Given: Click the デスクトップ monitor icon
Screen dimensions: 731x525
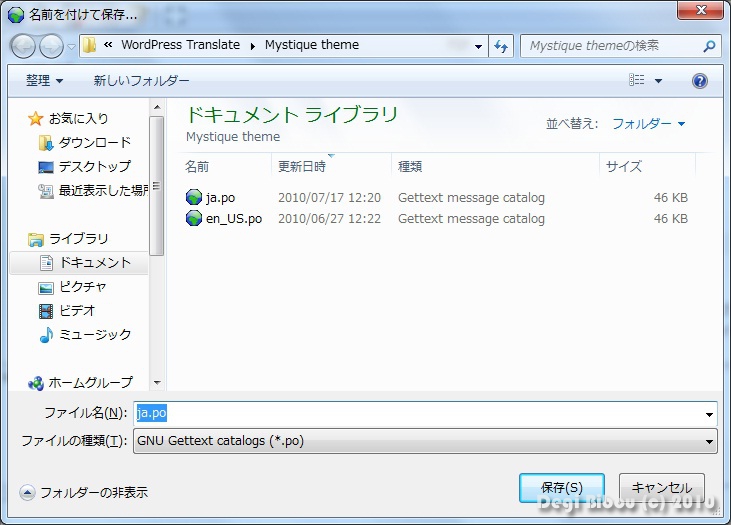Looking at the screenshot, I should point(46,167).
